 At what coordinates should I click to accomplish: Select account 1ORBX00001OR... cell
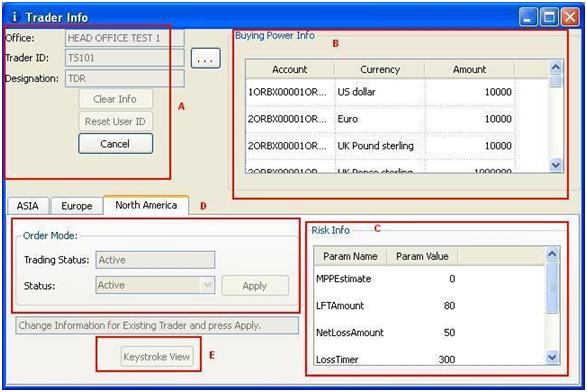[290, 92]
